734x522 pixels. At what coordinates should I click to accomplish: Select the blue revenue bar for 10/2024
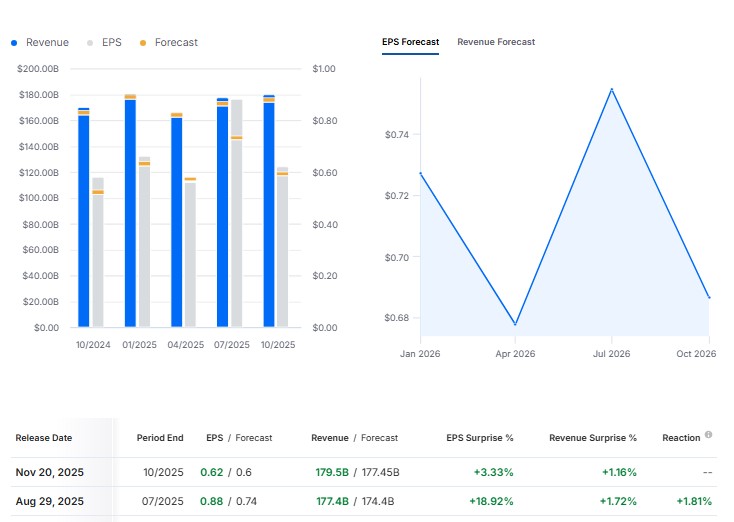[84, 220]
